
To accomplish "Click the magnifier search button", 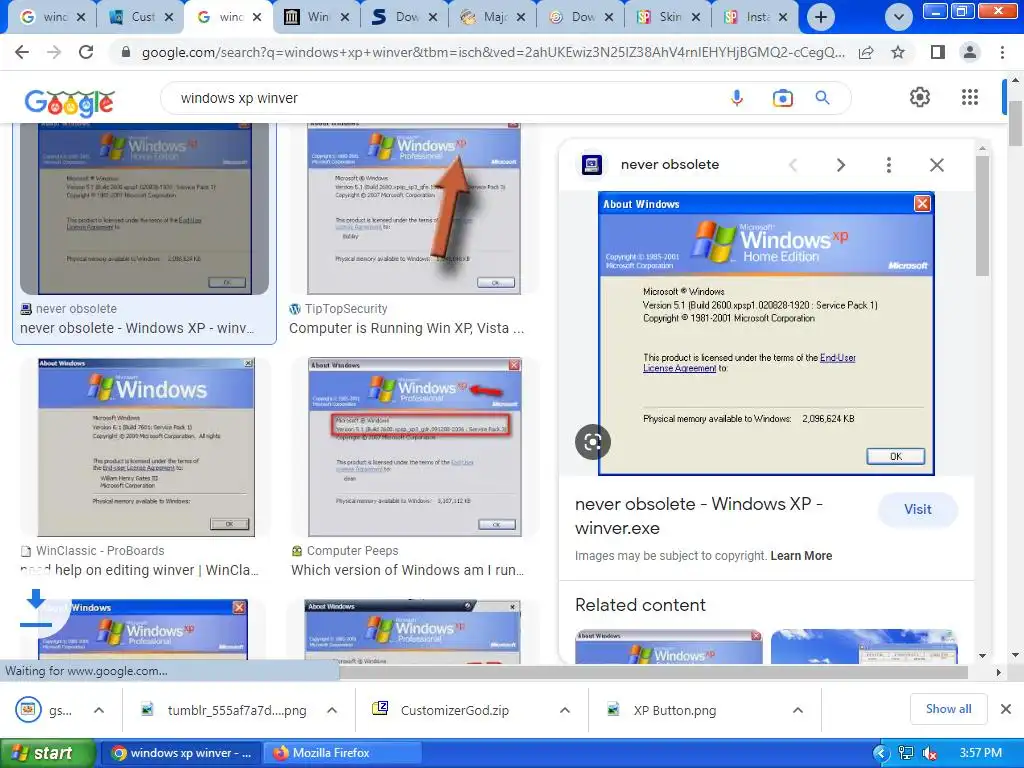I will (x=822, y=98).
